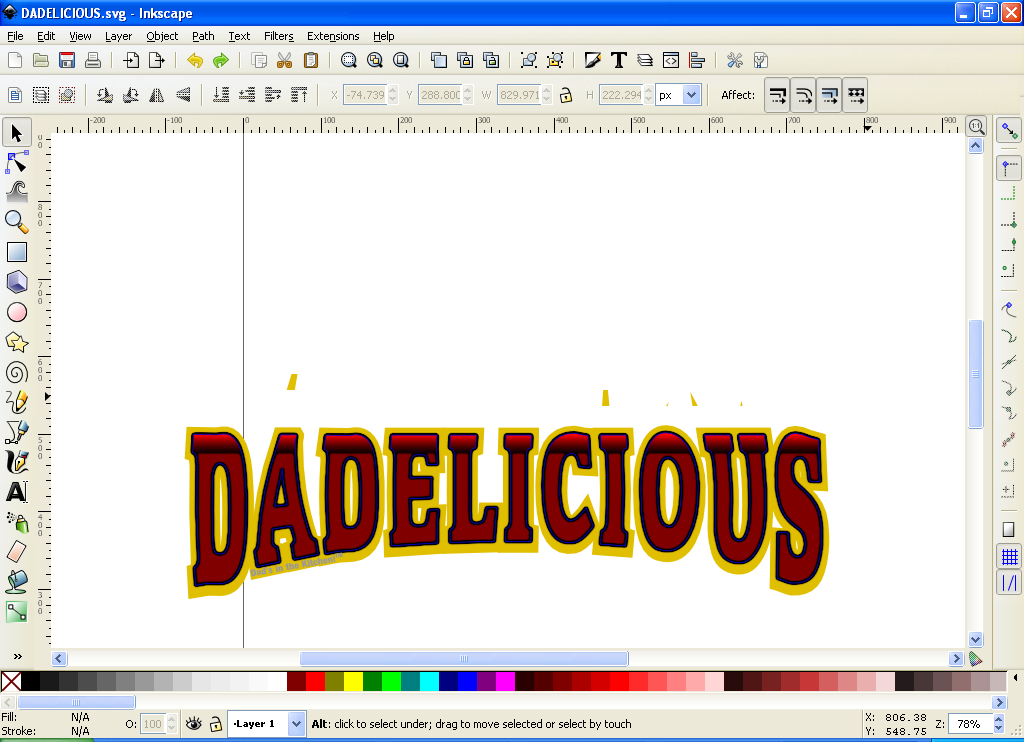This screenshot has width=1024, height=742.
Task: Toggle current layer visibility eye
Action: [x=193, y=723]
